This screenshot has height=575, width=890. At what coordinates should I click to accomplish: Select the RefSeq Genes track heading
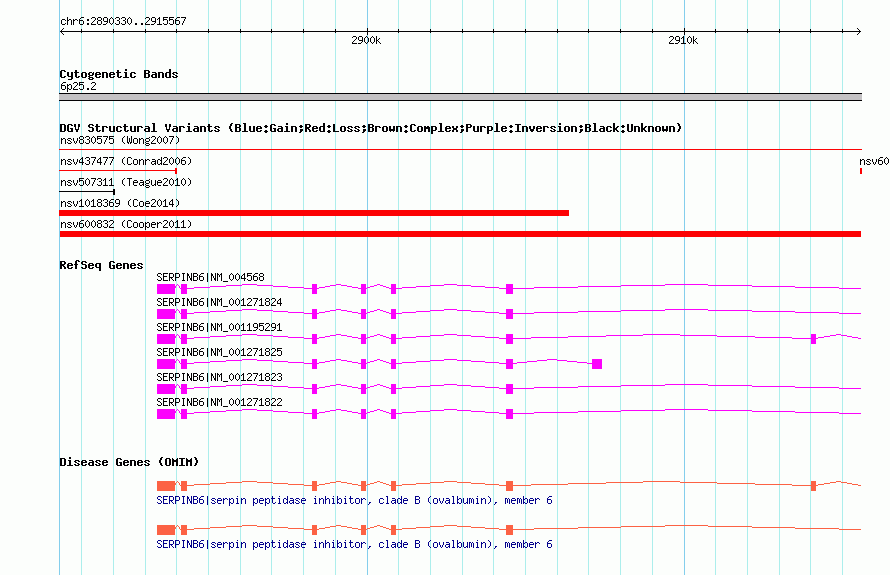(x=101, y=265)
